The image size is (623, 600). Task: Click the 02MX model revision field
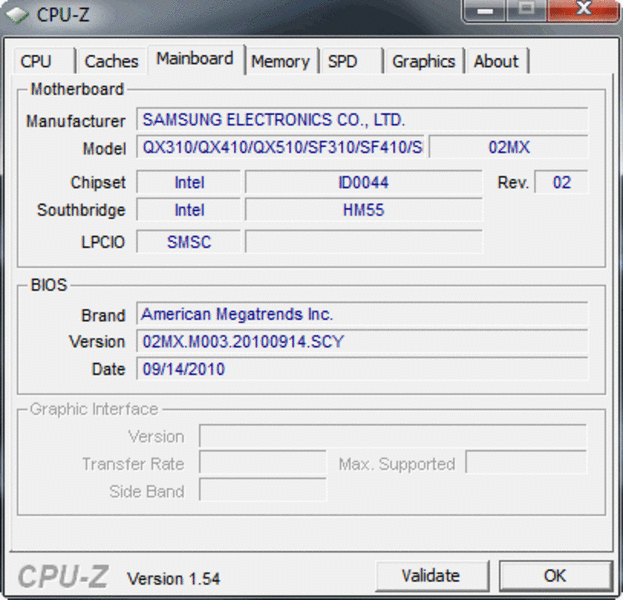tap(509, 147)
